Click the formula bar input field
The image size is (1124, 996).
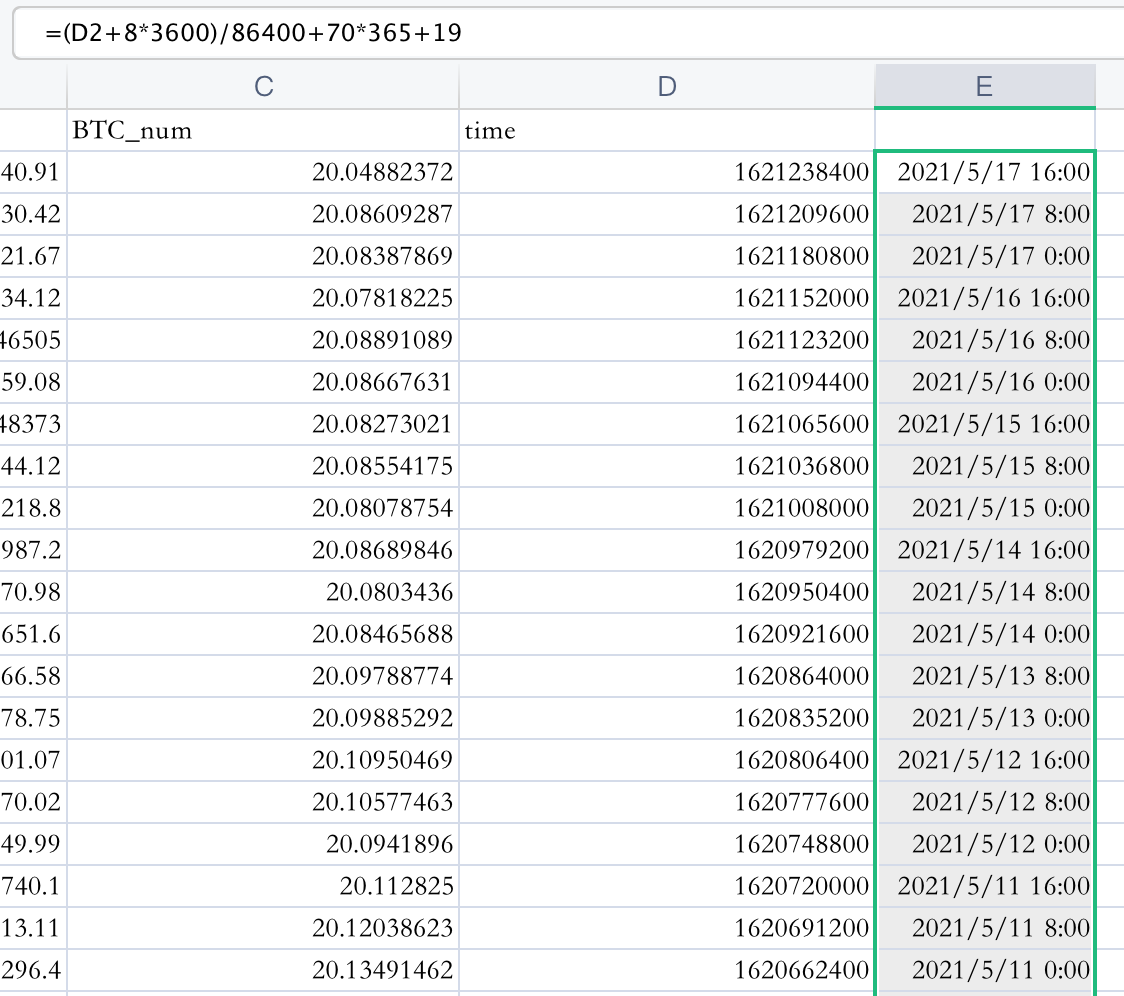click(568, 33)
